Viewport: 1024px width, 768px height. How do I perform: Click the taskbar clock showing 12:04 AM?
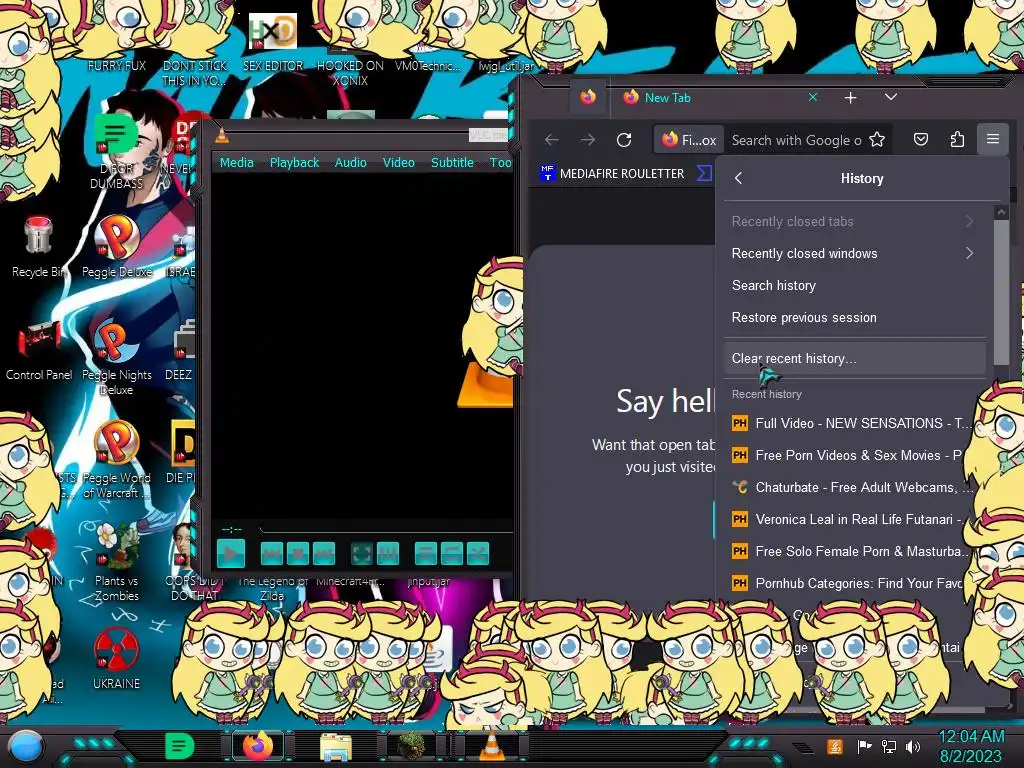coord(971,746)
